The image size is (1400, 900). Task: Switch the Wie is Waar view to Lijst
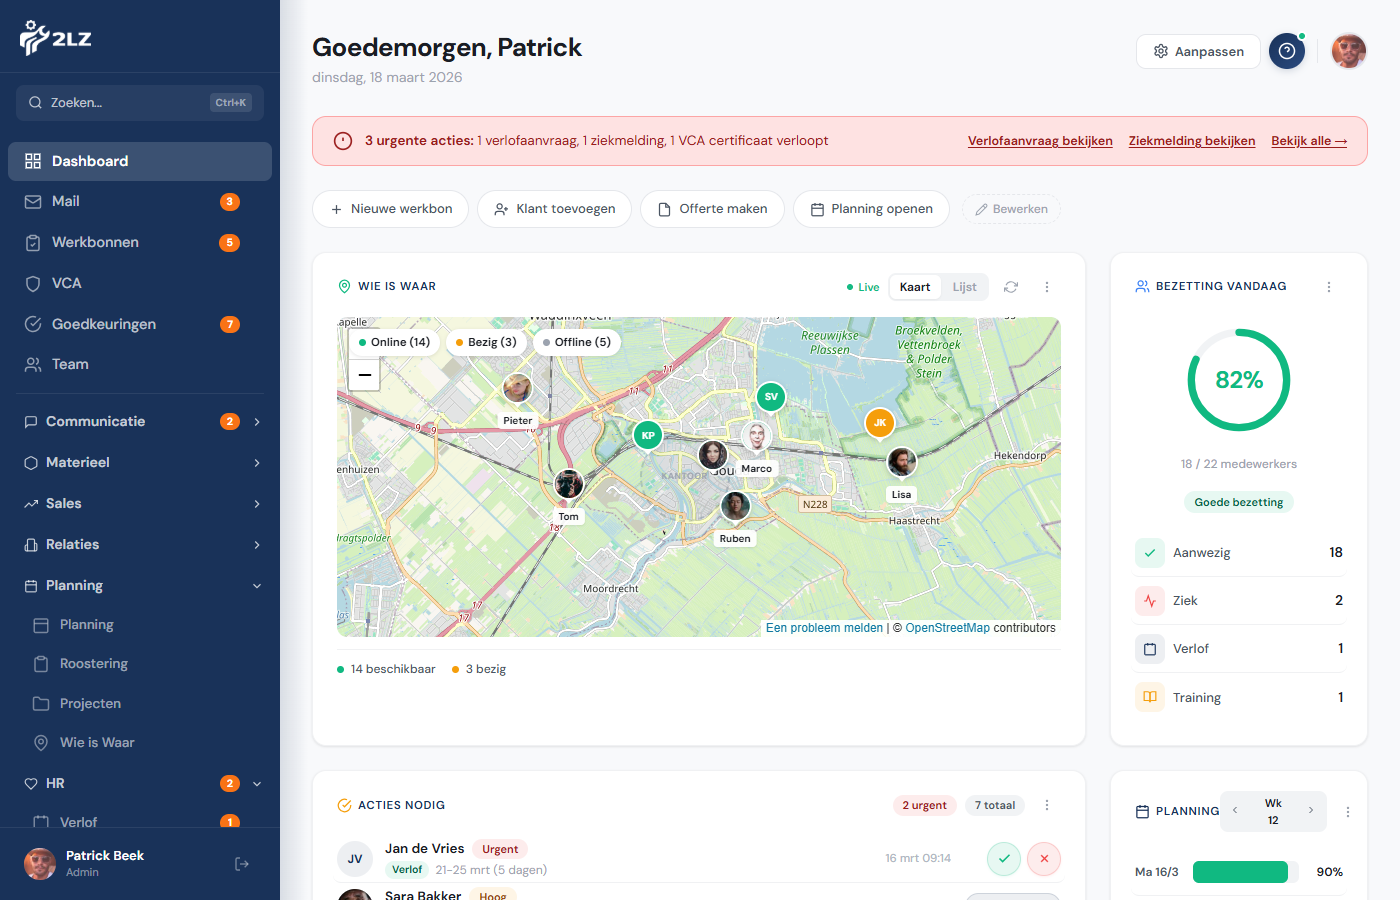963,287
